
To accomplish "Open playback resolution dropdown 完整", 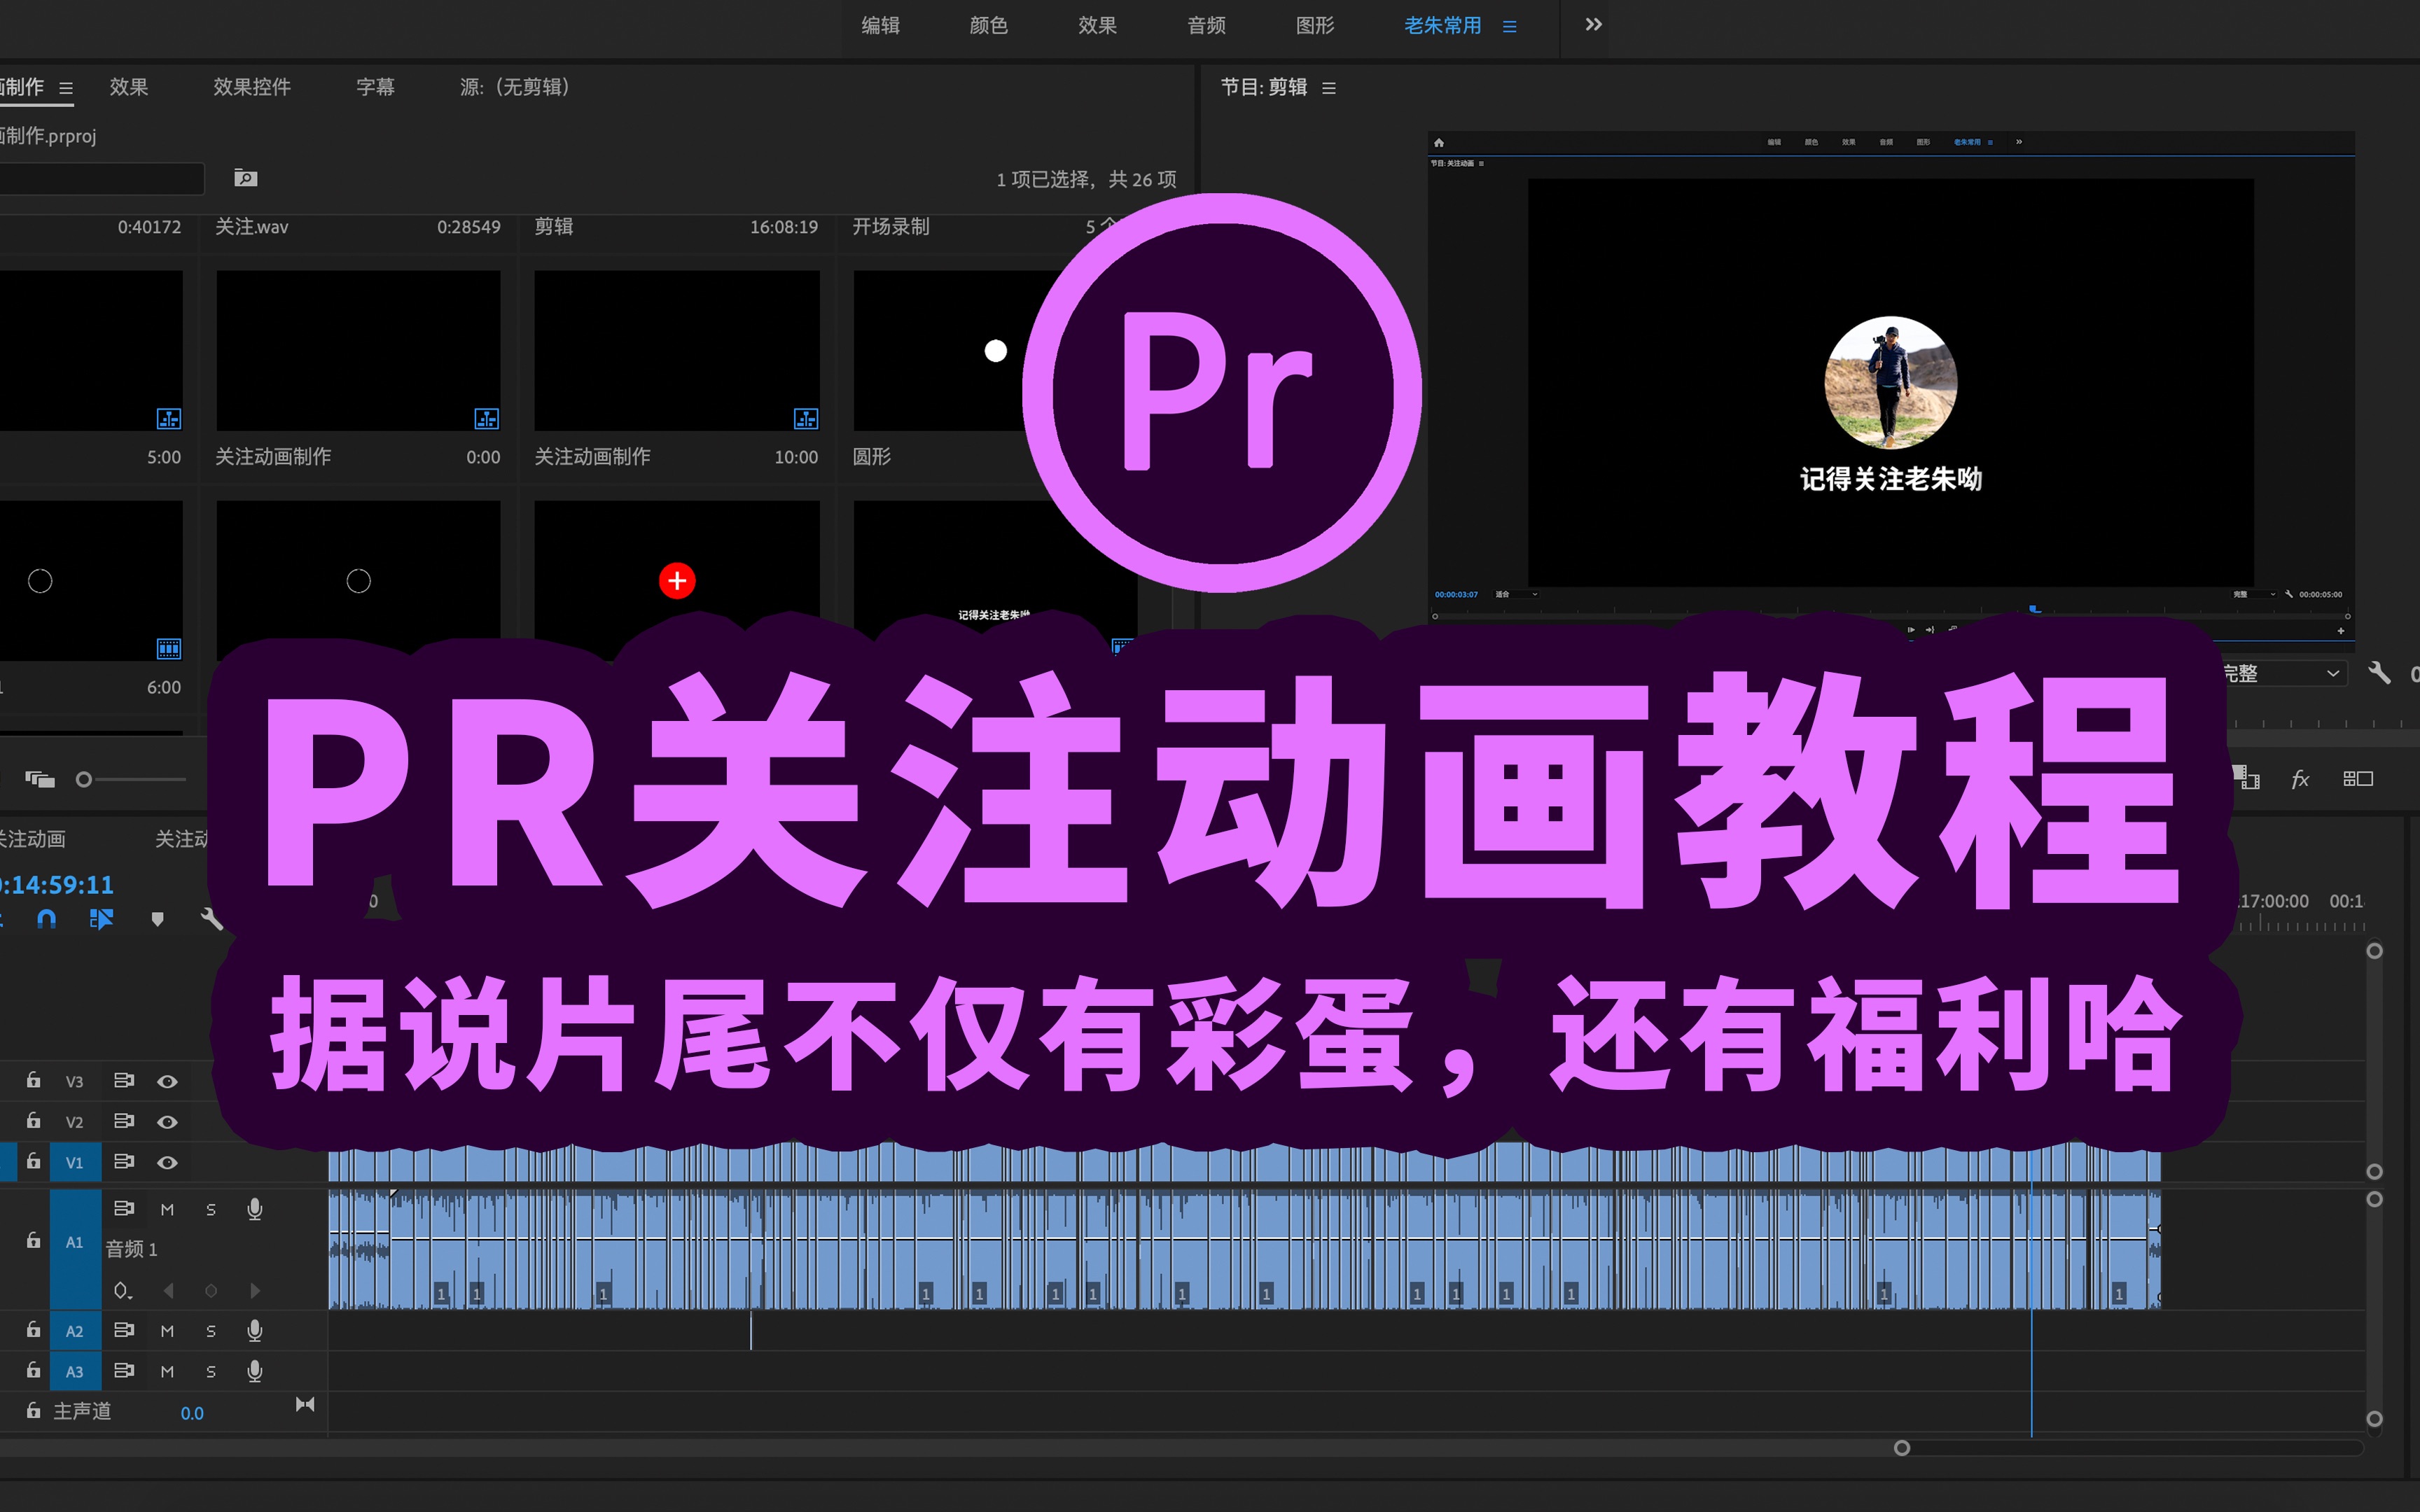I will [x=2283, y=673].
